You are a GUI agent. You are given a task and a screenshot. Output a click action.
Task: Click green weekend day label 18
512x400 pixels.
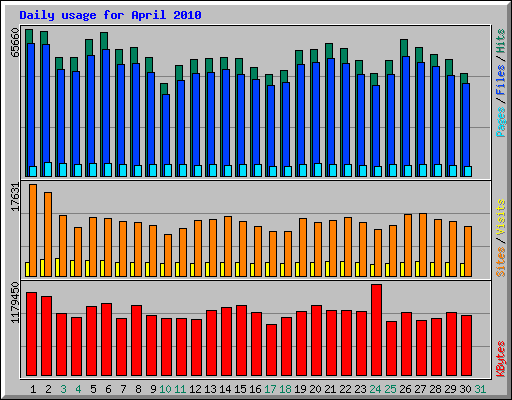[x=285, y=389]
